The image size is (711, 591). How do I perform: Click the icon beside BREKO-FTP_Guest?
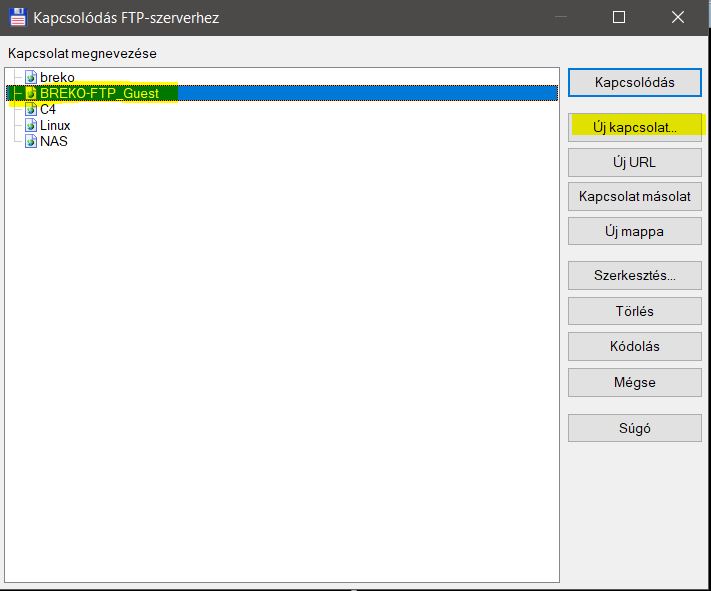pyautogui.click(x=31, y=93)
